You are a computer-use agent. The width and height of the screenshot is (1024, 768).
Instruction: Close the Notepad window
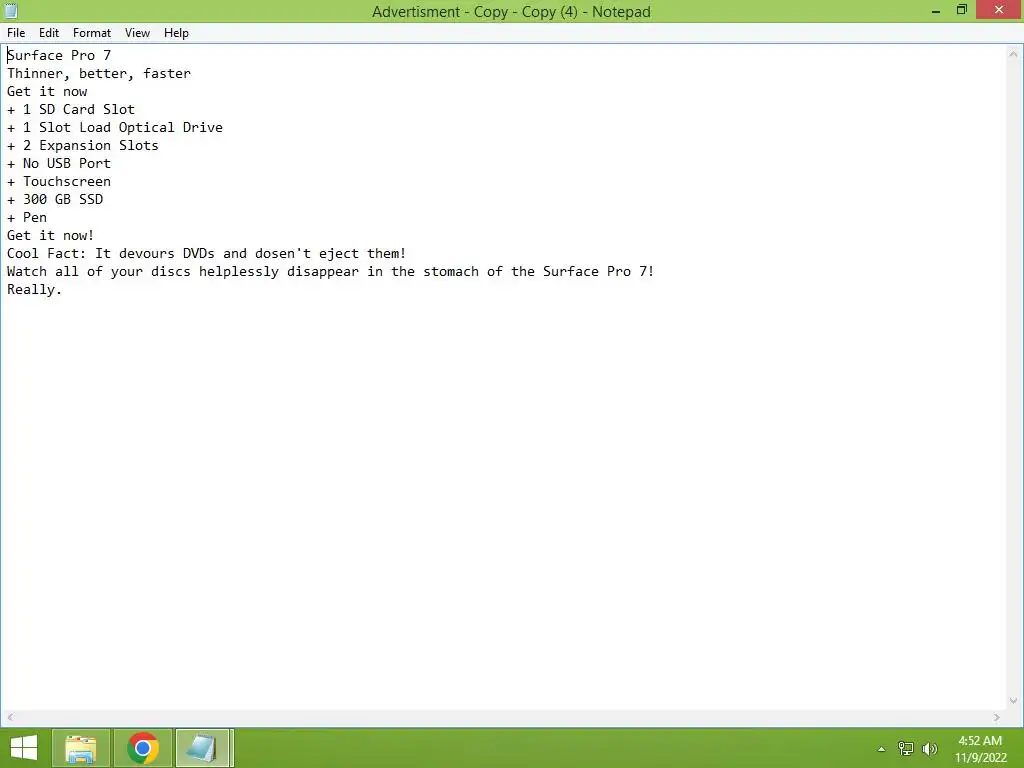tap(999, 10)
